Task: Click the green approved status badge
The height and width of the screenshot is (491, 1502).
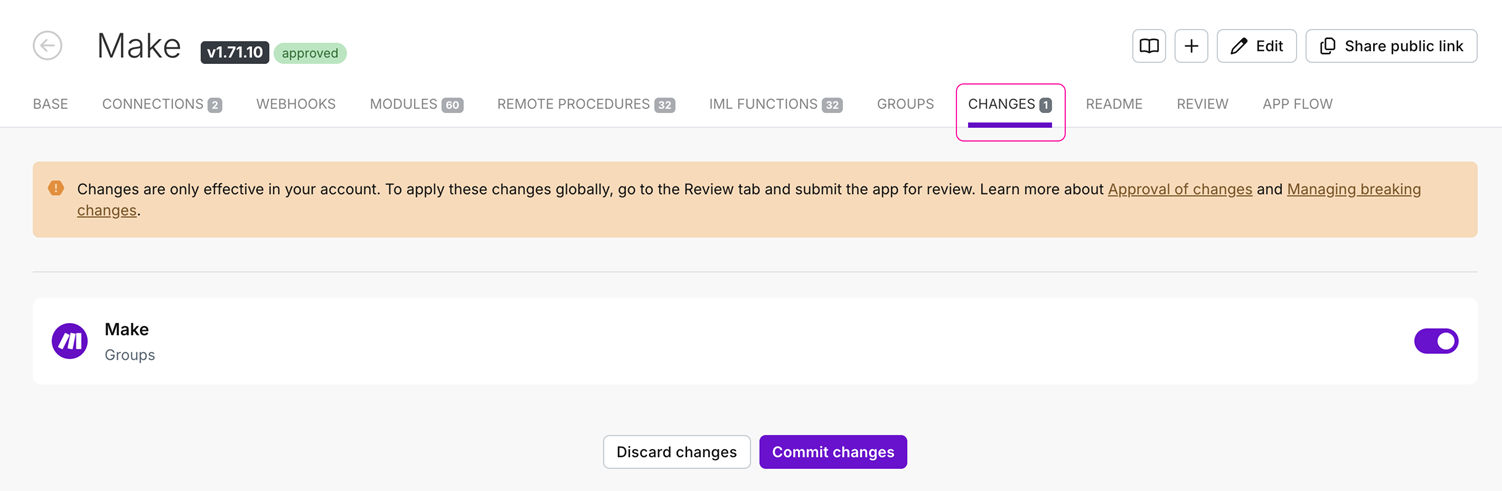Action: pos(310,53)
